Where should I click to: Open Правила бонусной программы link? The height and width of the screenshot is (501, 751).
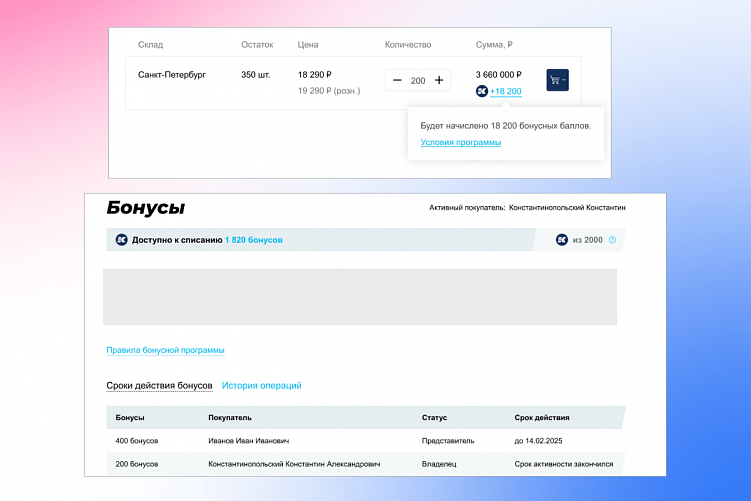tap(165, 350)
